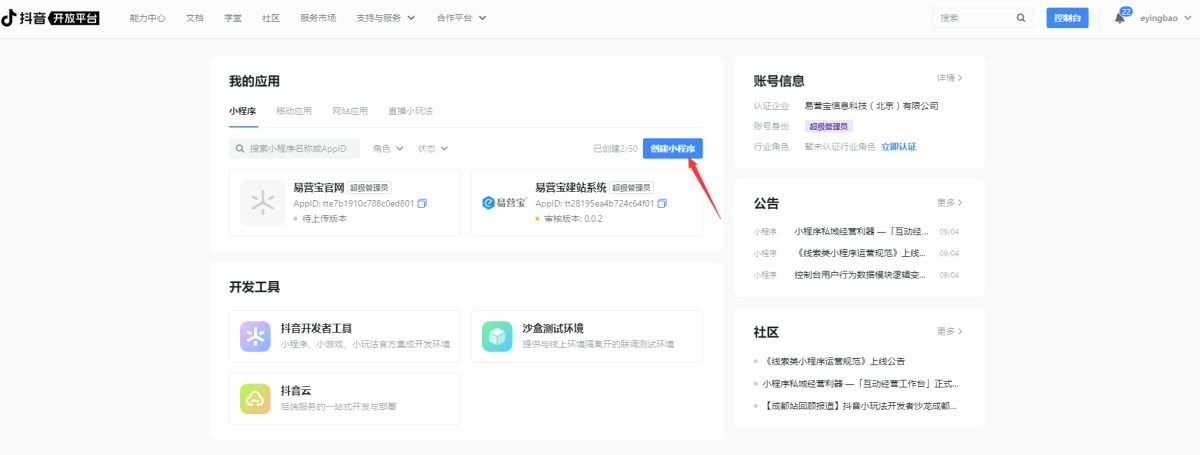Open 社区 in top navigation
The image size is (1200, 455).
point(271,18)
